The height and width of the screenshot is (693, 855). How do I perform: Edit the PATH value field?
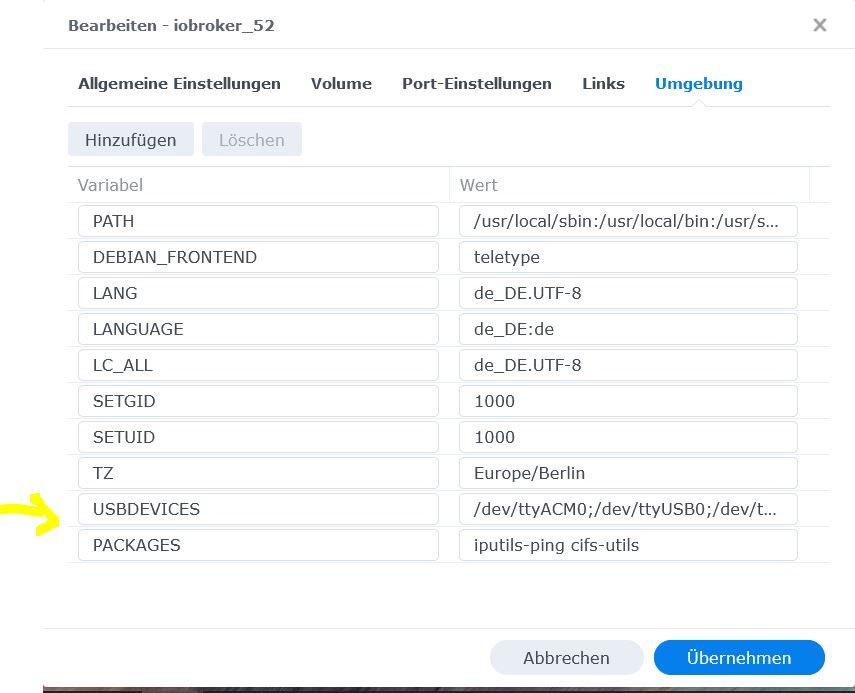click(x=628, y=221)
